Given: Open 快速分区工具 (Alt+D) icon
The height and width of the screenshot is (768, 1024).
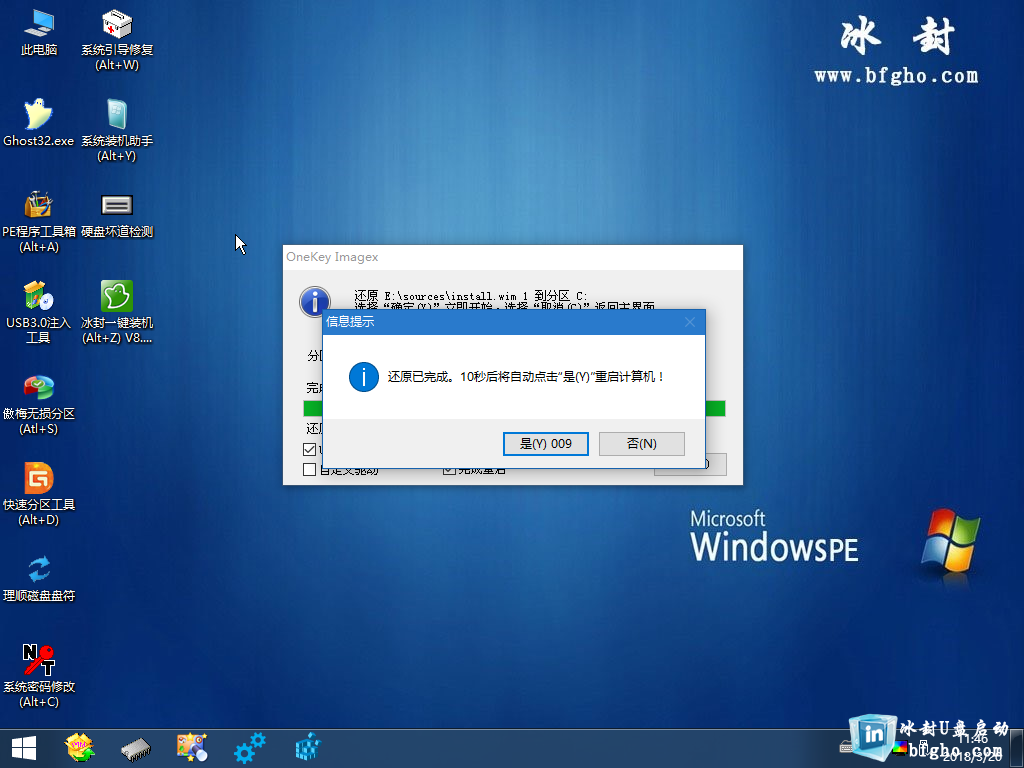Looking at the screenshot, I should click(39, 494).
